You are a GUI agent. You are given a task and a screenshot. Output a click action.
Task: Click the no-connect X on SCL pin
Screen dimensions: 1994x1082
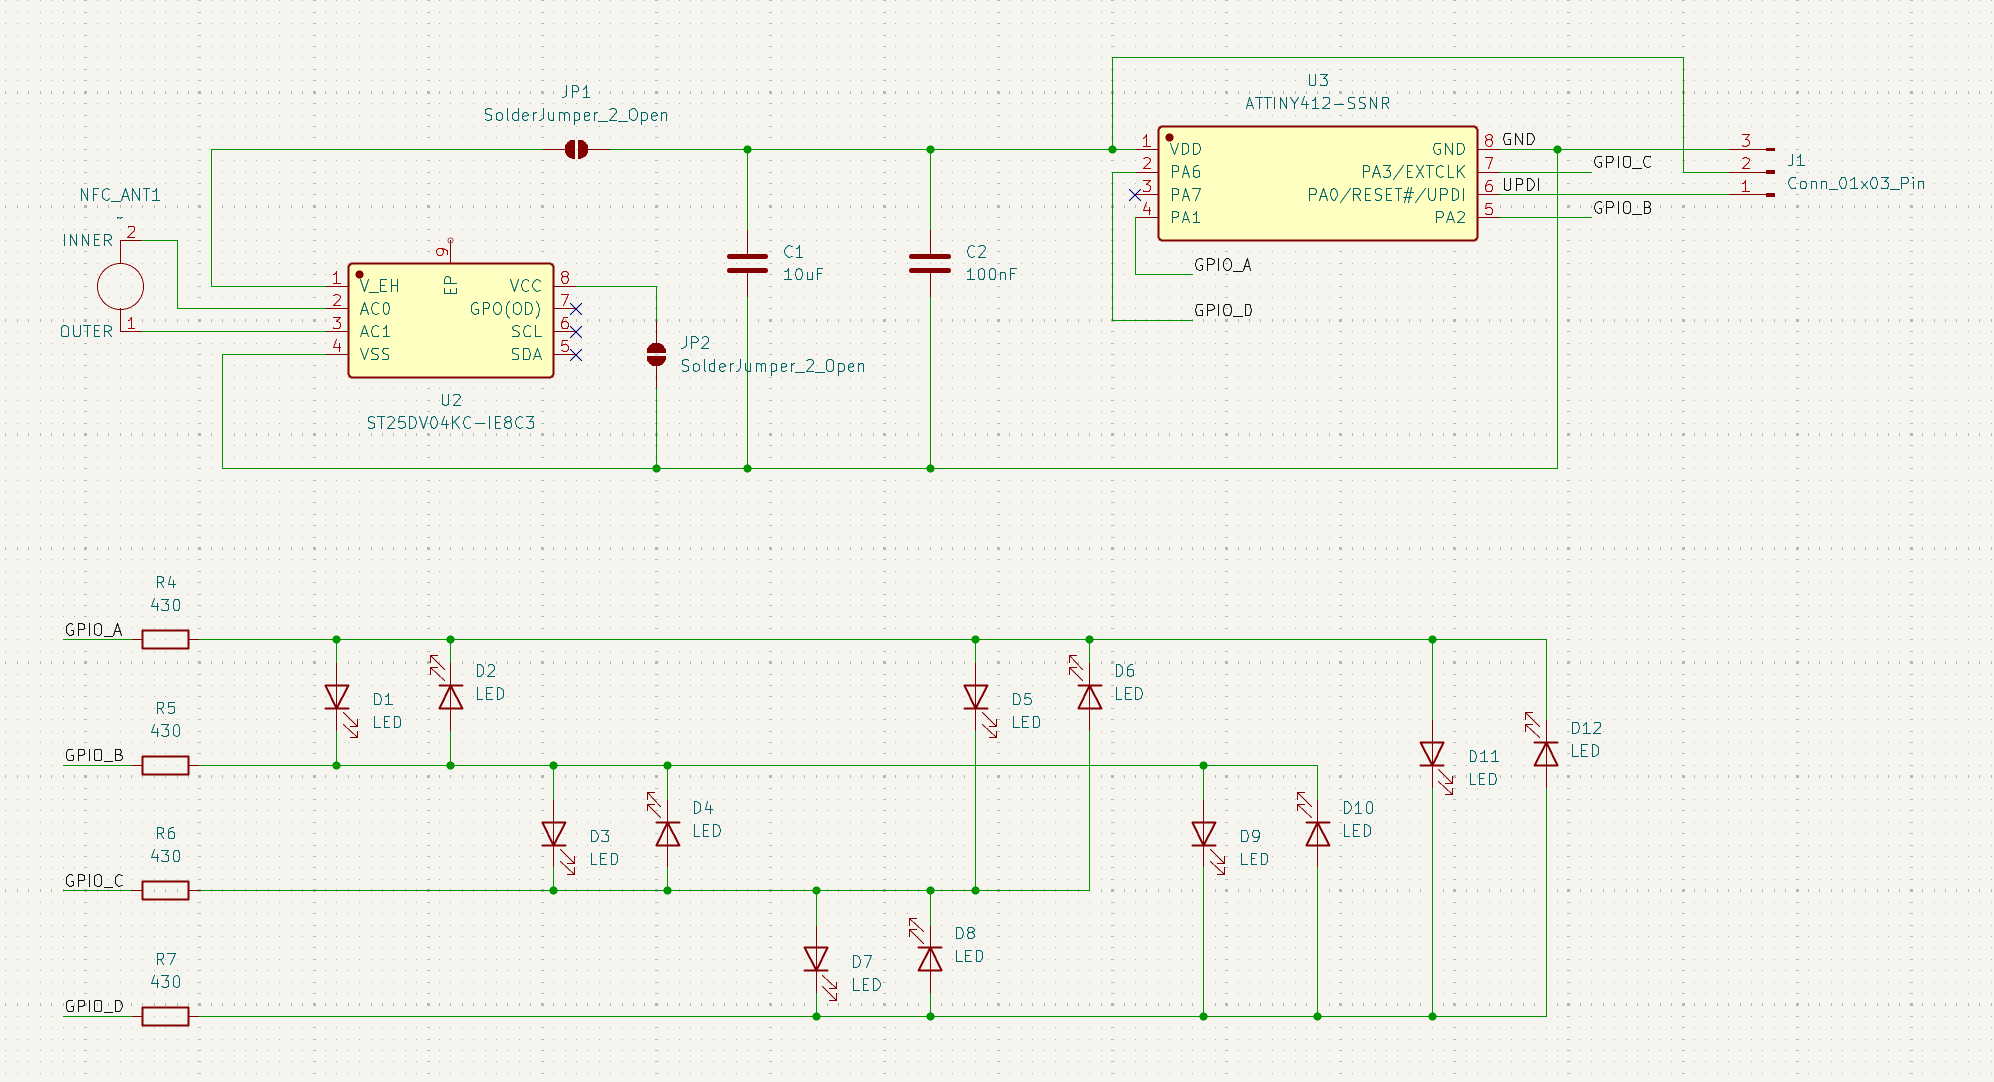(x=576, y=332)
